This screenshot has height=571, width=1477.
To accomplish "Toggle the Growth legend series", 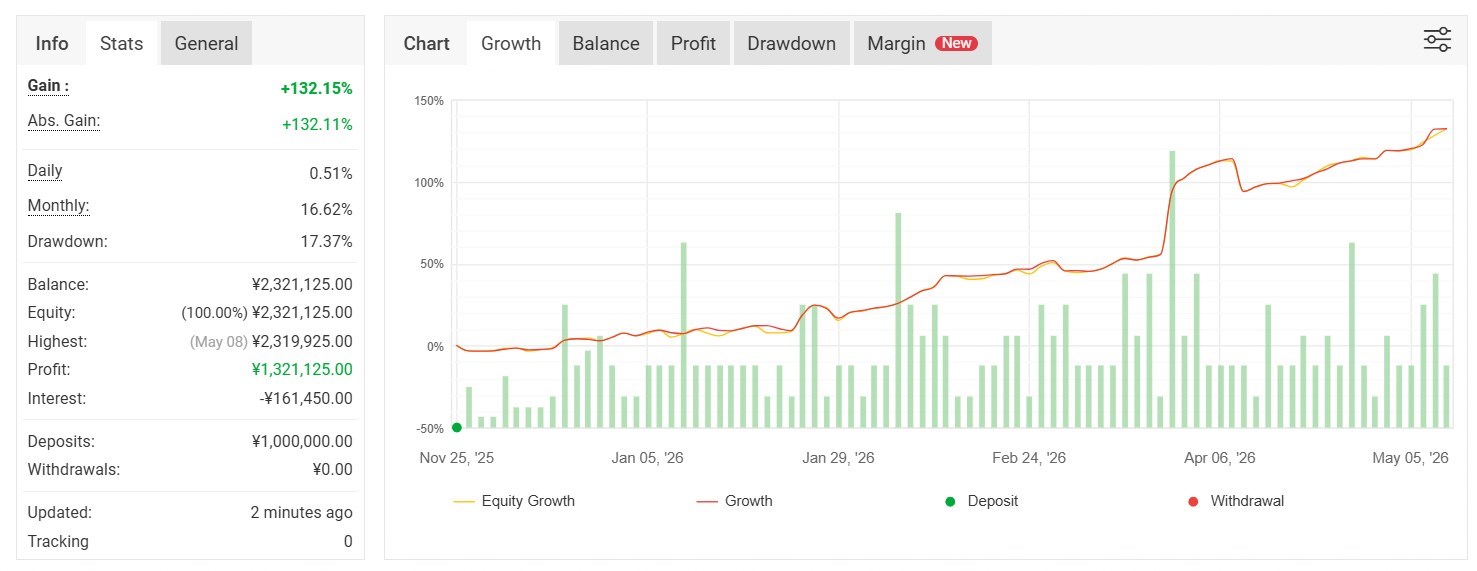I will (734, 501).
